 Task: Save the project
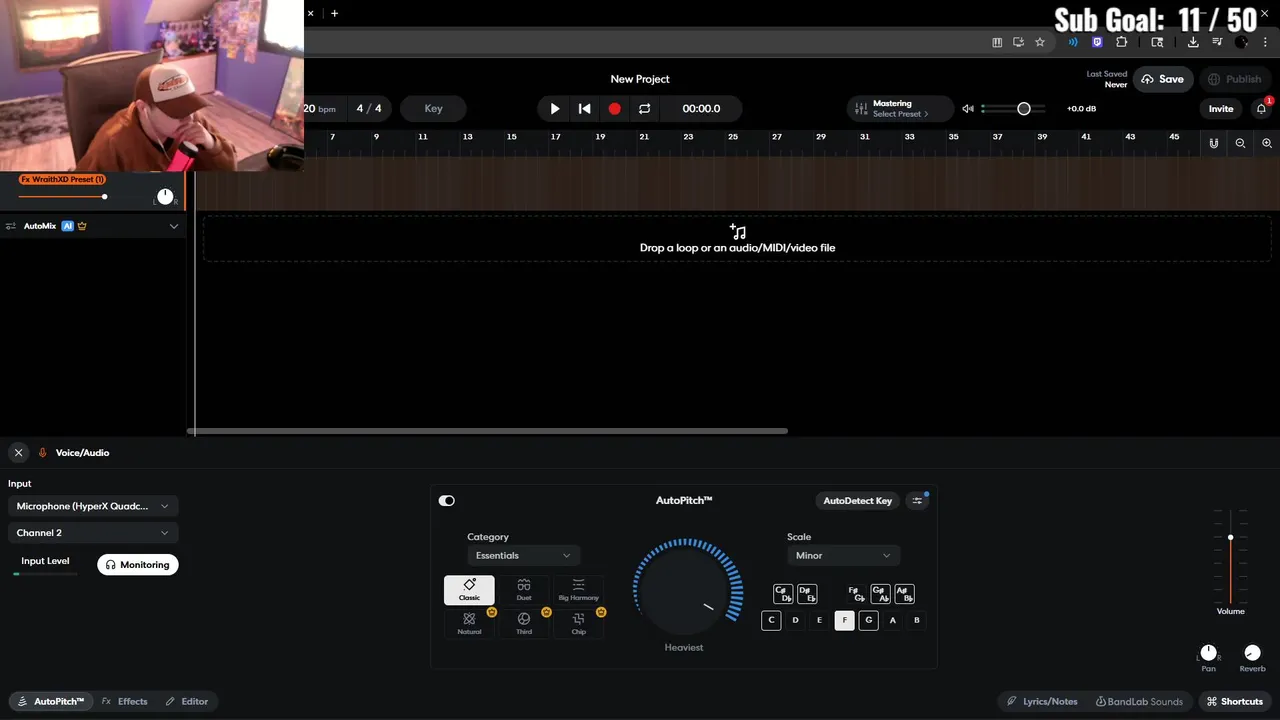(1163, 79)
